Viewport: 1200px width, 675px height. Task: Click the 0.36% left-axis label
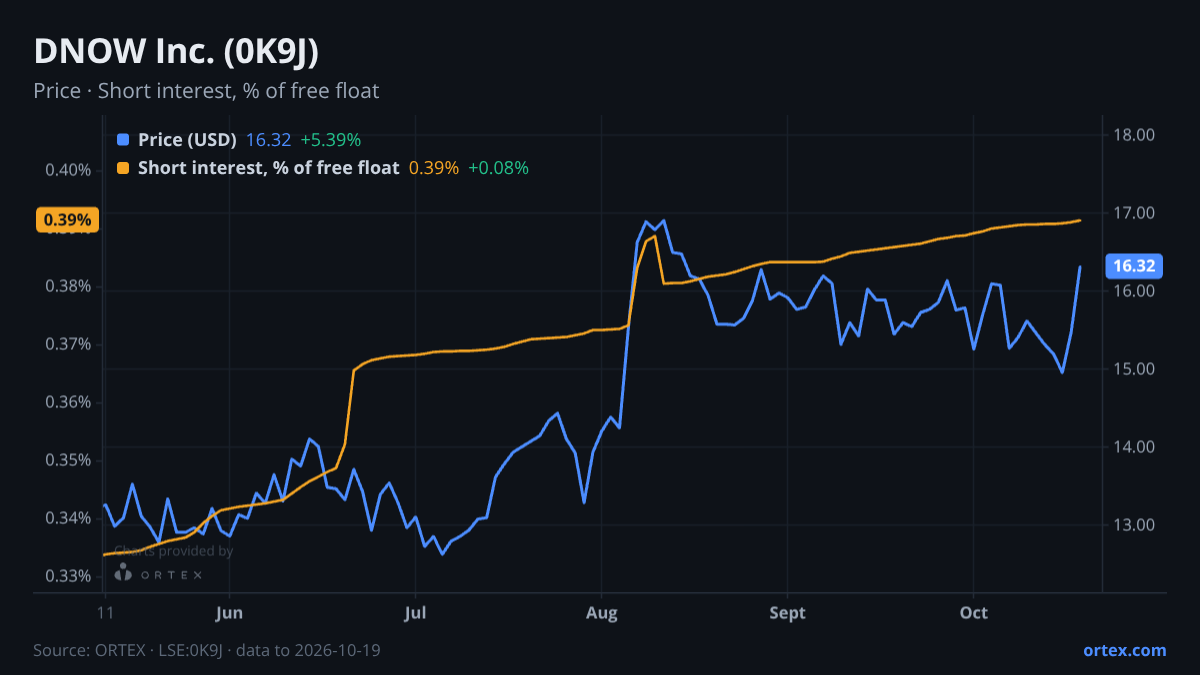[x=69, y=403]
